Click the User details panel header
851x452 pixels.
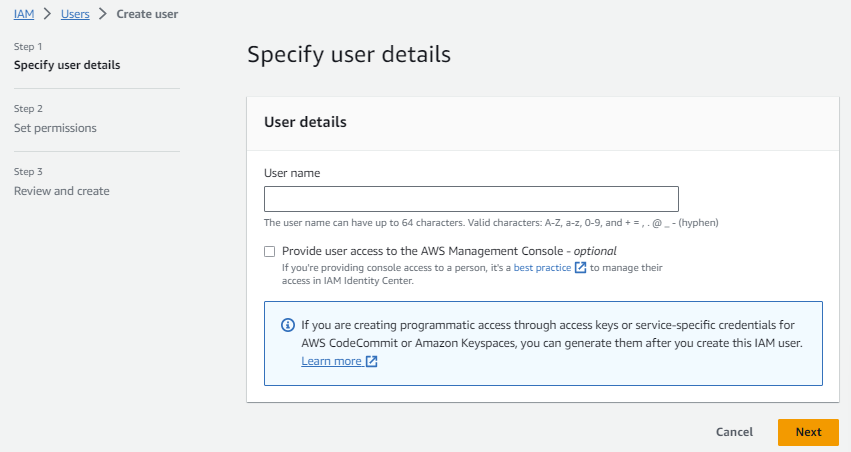305,122
